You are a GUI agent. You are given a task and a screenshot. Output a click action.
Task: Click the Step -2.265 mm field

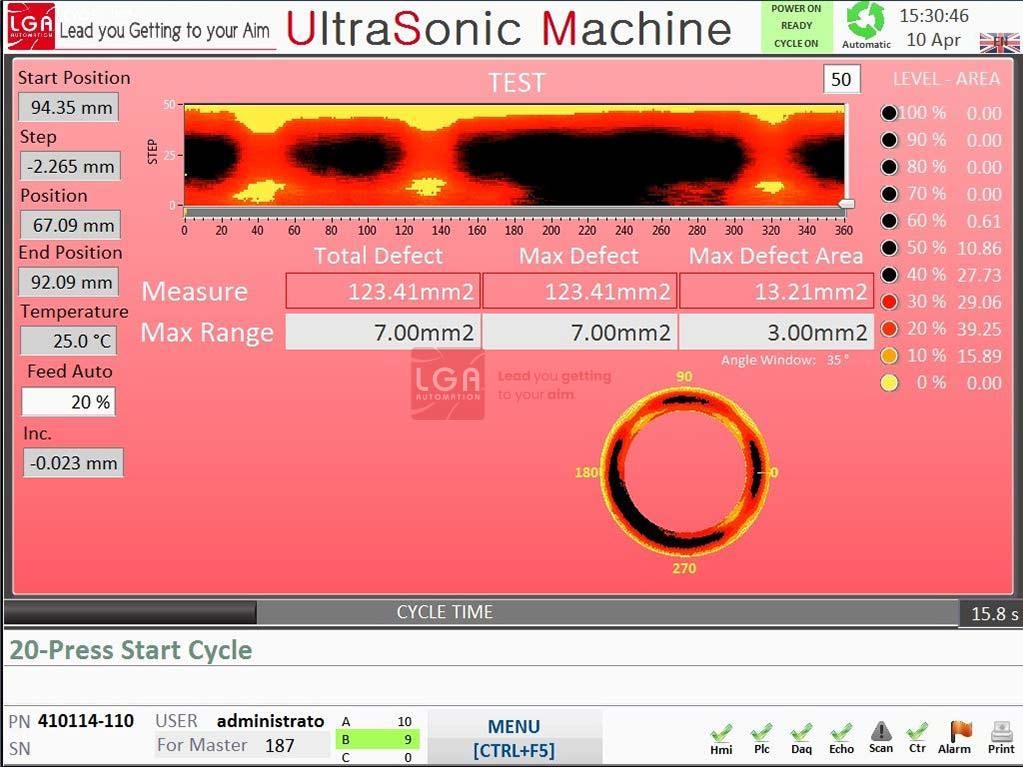[70, 166]
